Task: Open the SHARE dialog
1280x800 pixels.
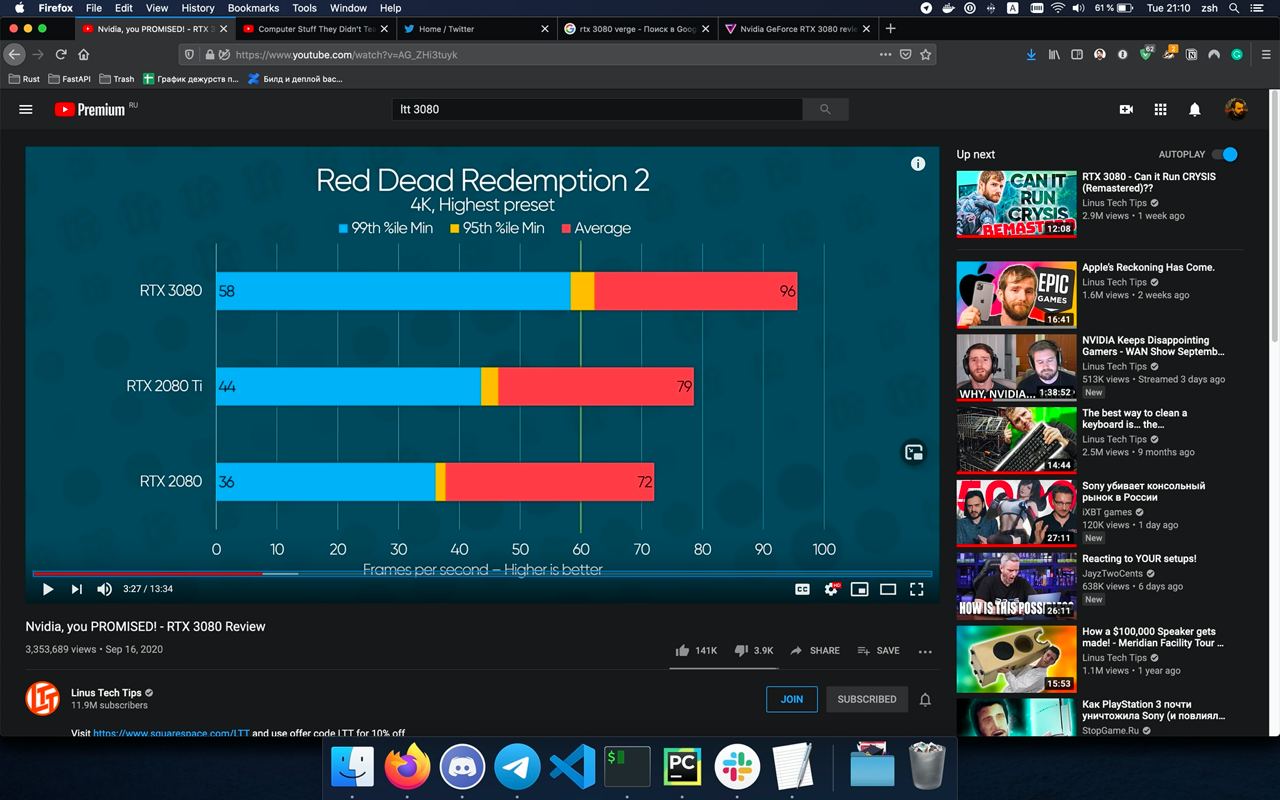Action: coord(815,650)
